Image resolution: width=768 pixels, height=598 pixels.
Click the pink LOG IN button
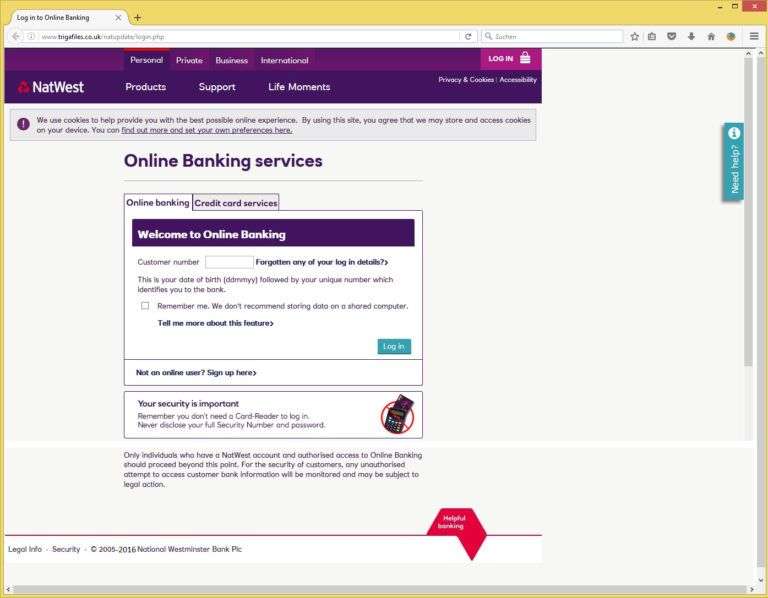click(510, 59)
